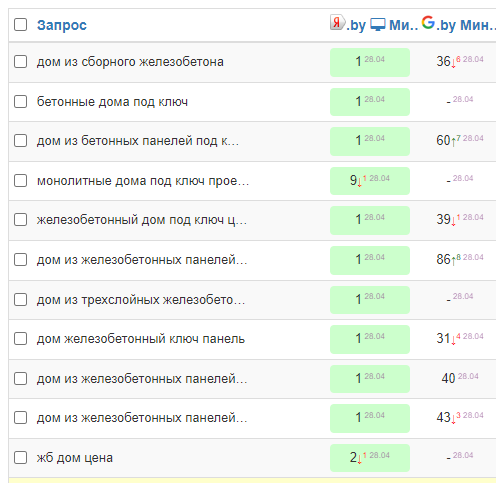Select checkbox for дом из трехслойных железобето
Screen dimensions: 496x483
[21, 300]
